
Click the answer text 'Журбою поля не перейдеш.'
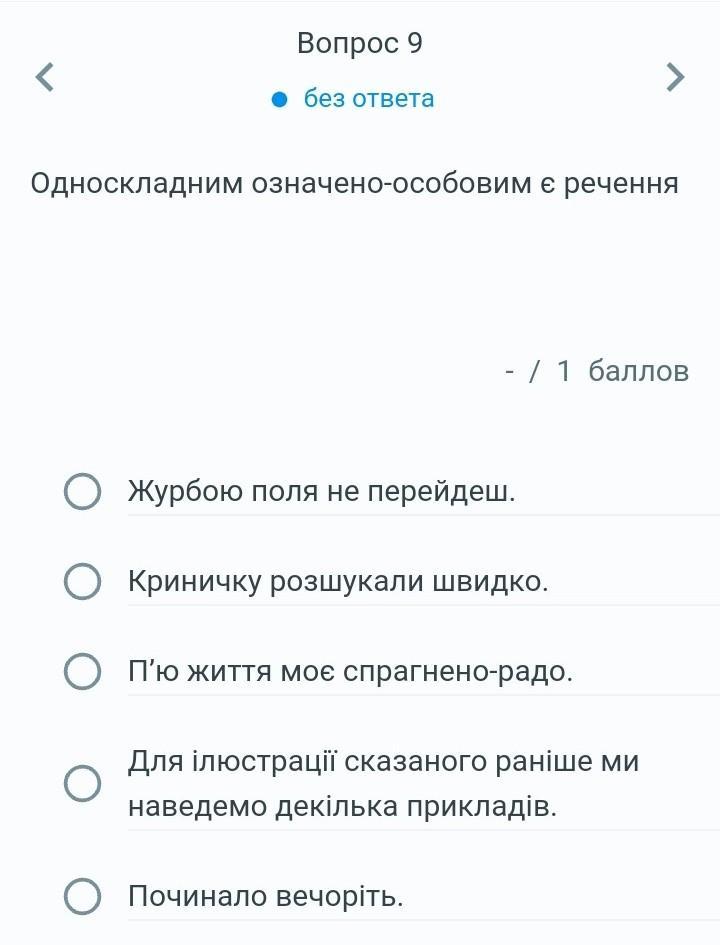pyautogui.click(x=322, y=492)
